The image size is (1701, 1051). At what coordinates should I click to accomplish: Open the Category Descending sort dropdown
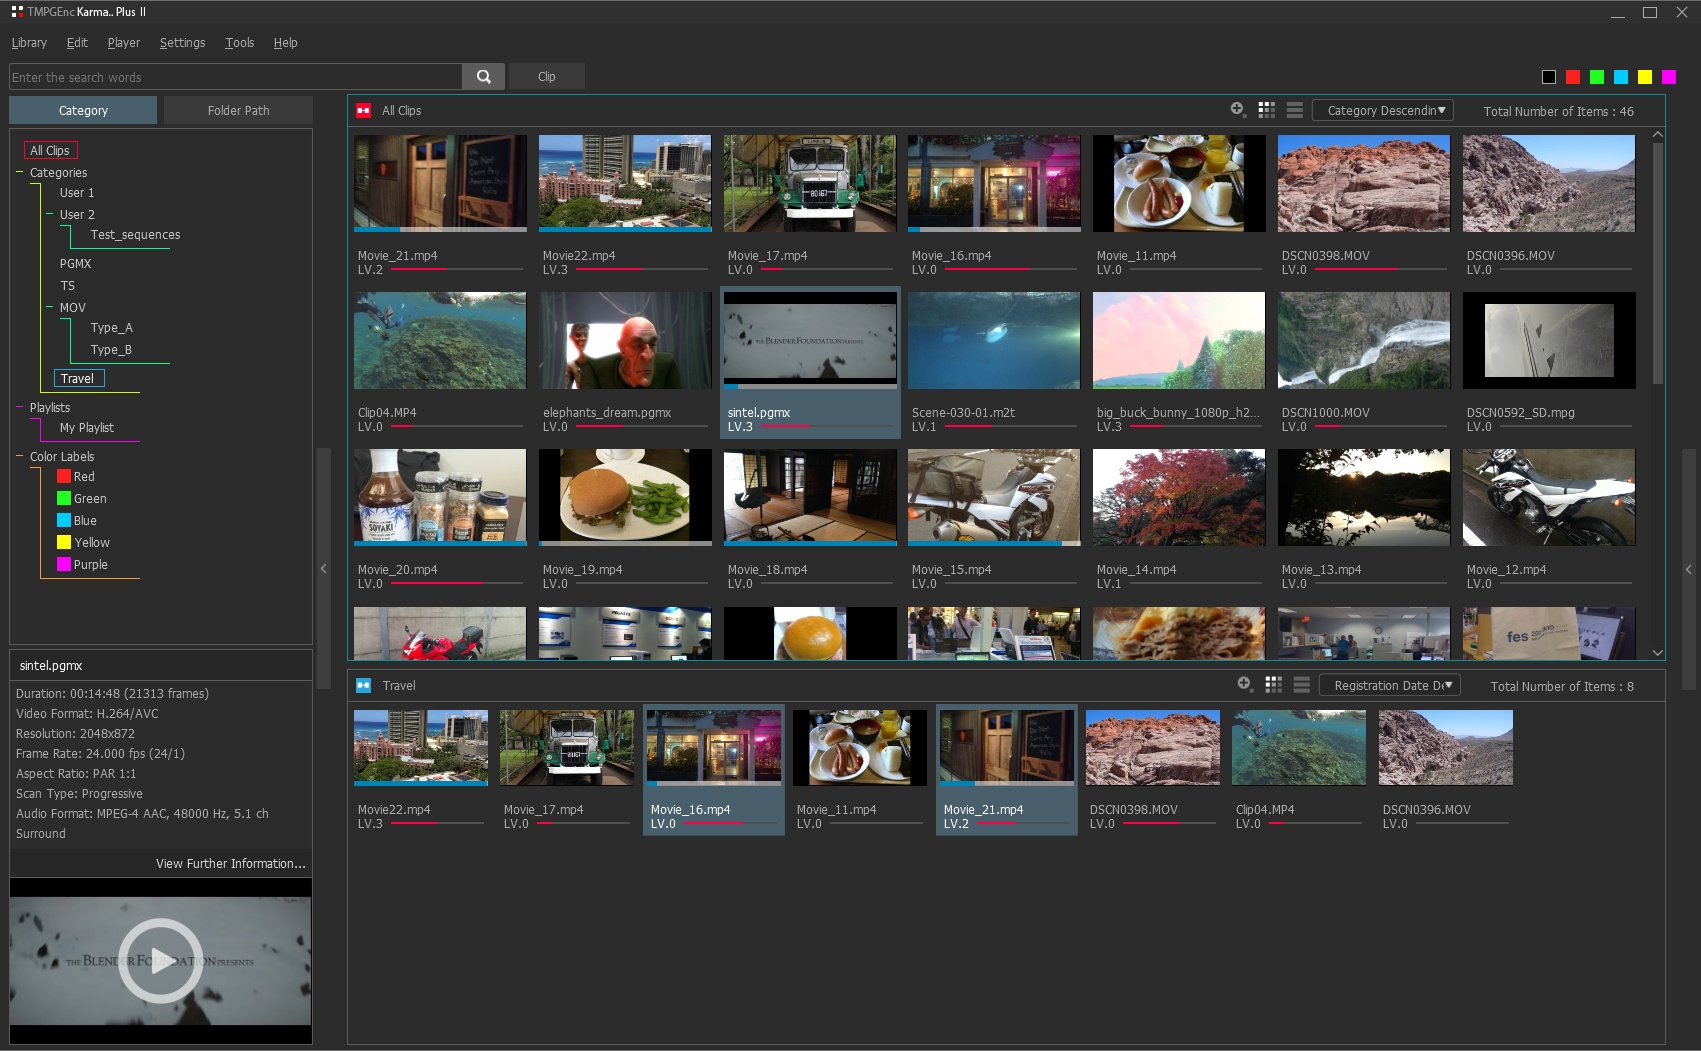pyautogui.click(x=1383, y=111)
